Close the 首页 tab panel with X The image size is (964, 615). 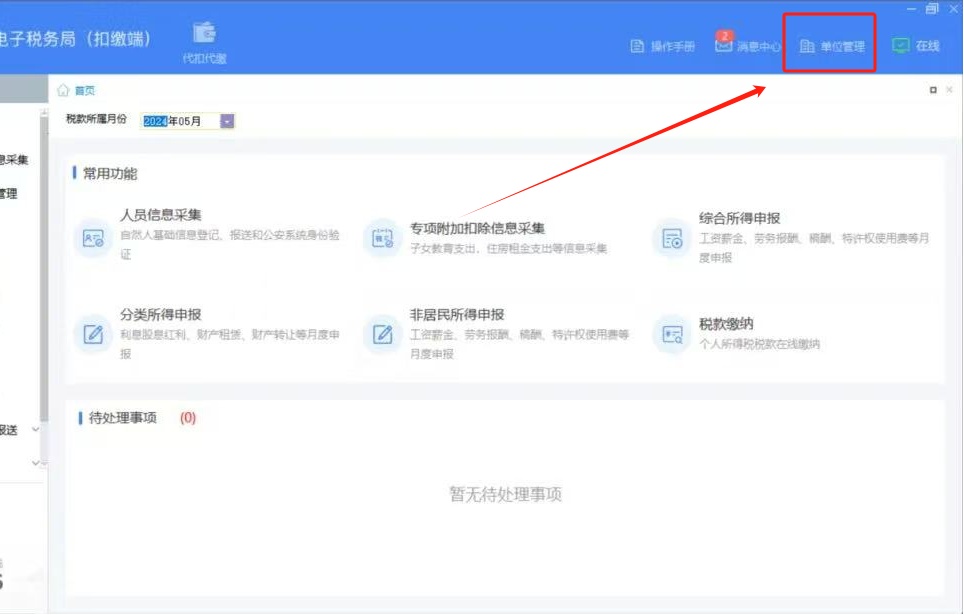(949, 90)
